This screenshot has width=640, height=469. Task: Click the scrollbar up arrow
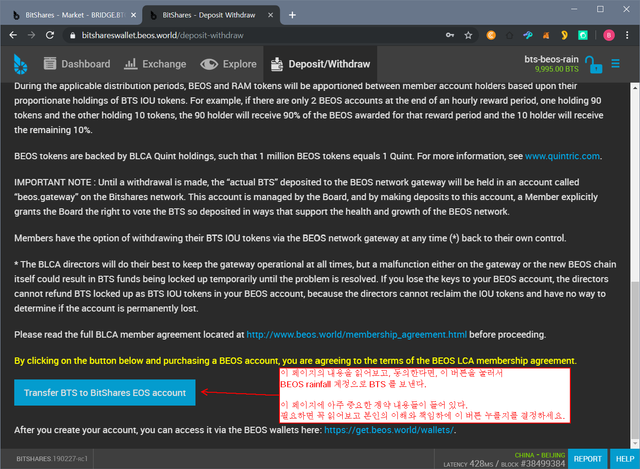(635, 87)
